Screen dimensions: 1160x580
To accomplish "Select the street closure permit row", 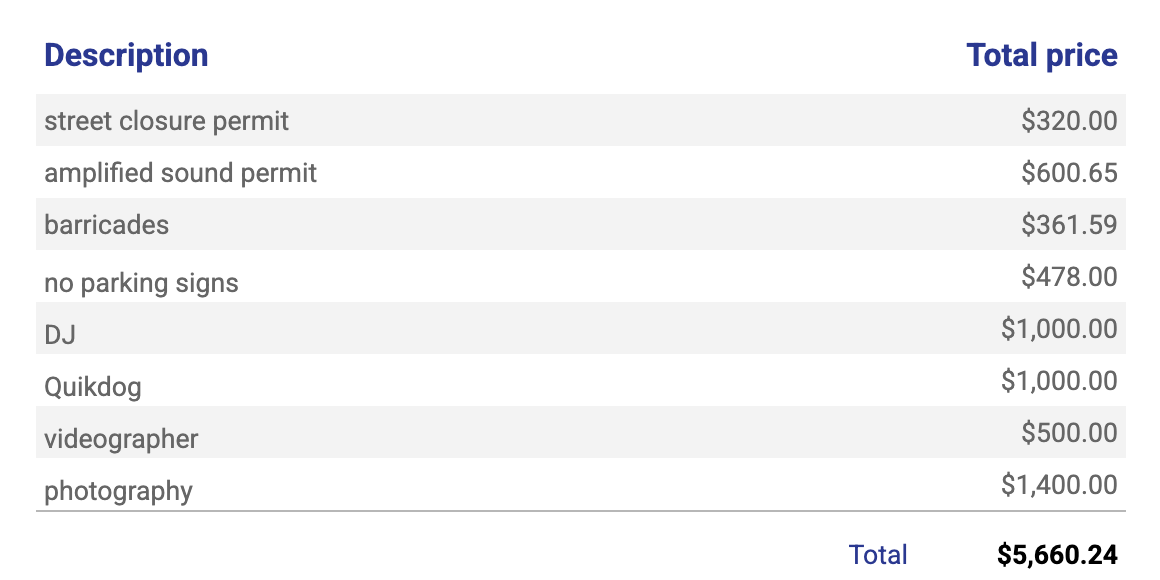I will (581, 120).
